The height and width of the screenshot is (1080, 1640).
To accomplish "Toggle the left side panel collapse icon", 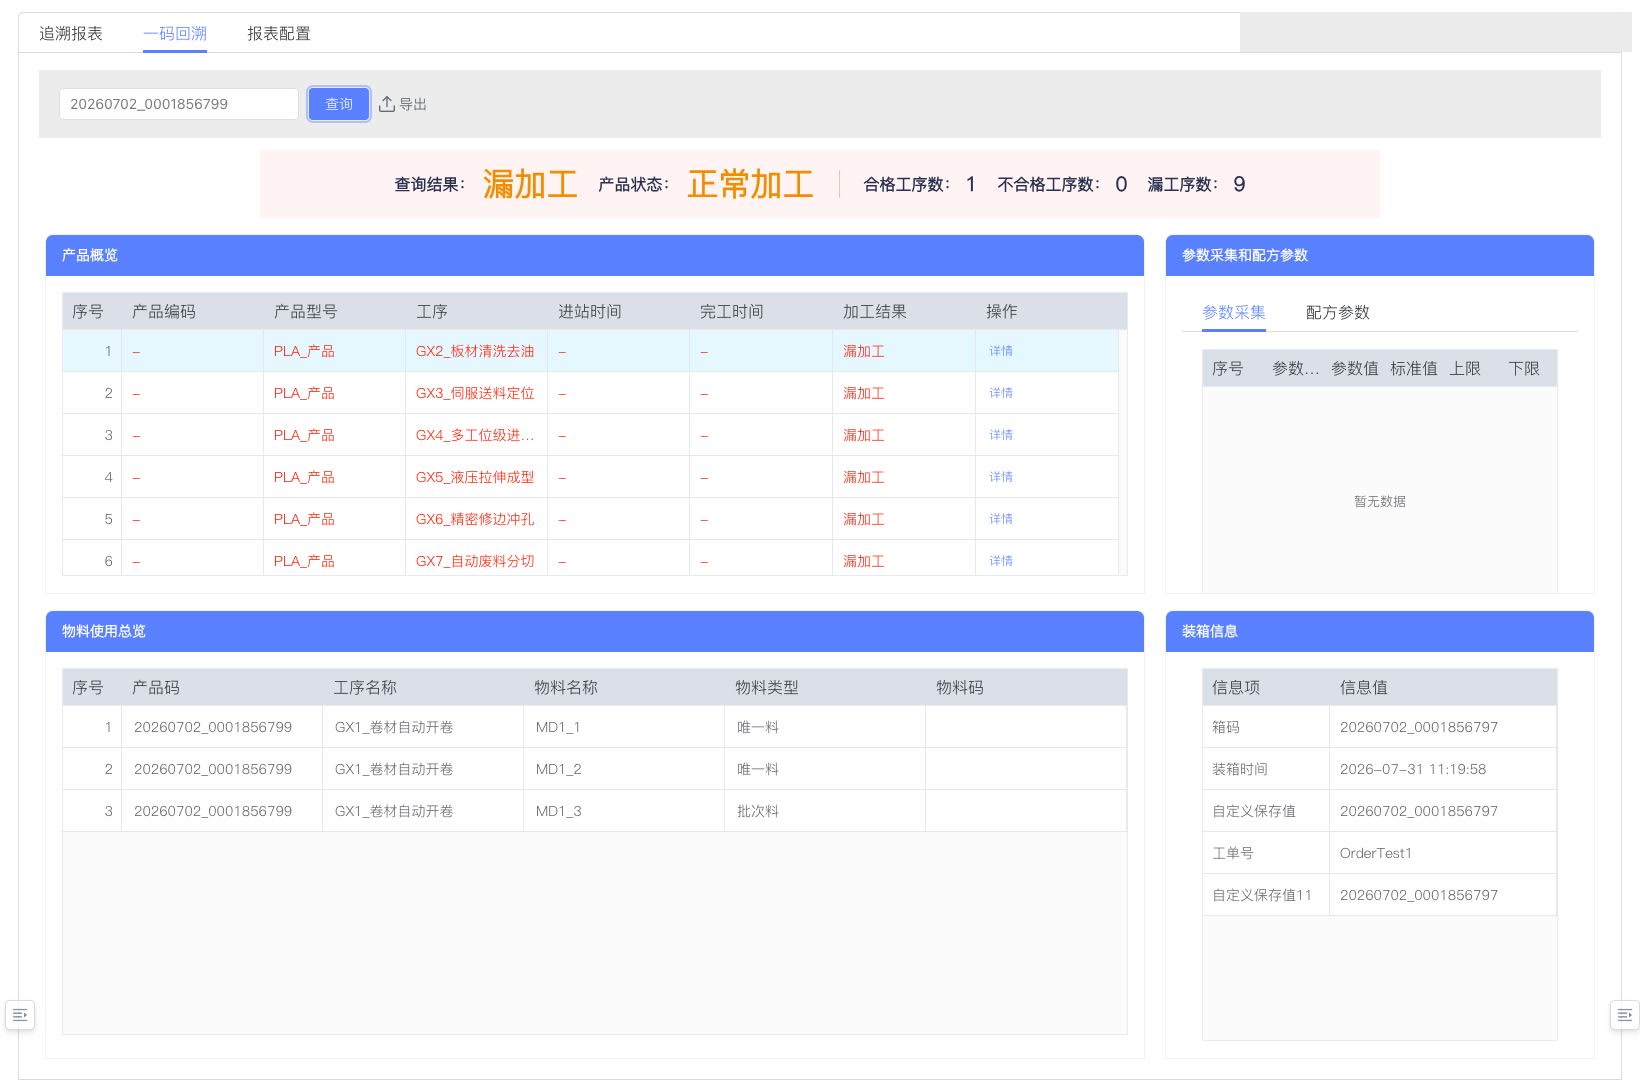I will pyautogui.click(x=20, y=1015).
